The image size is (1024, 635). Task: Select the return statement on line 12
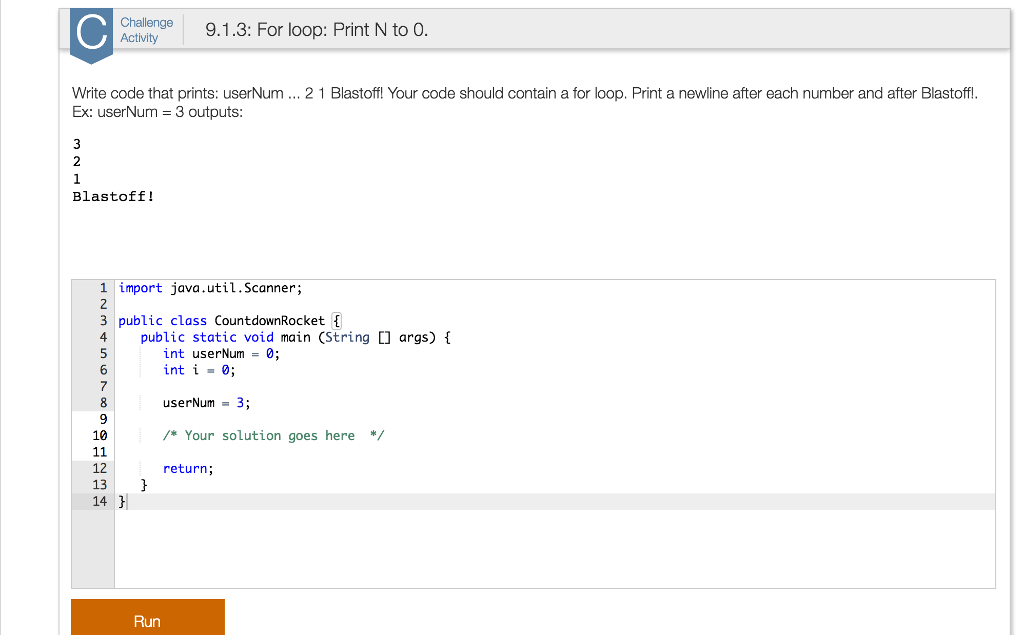click(186, 468)
